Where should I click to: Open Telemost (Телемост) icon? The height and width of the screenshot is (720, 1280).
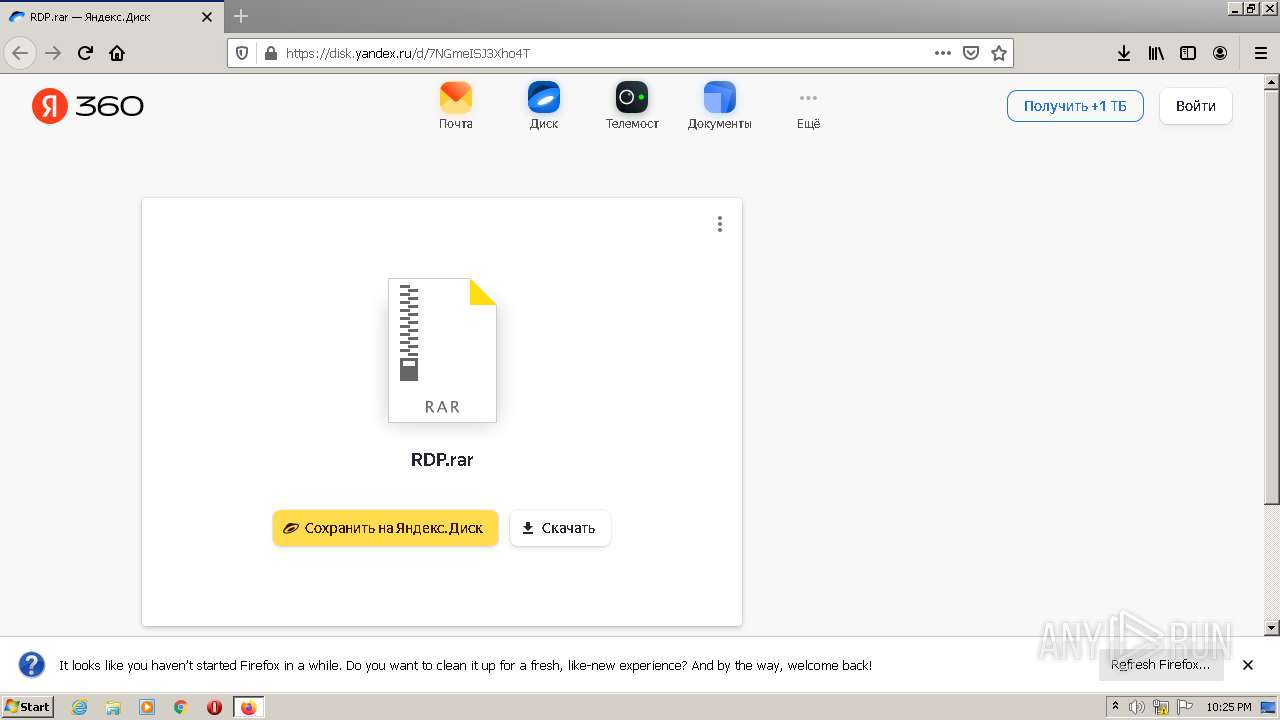632,105
